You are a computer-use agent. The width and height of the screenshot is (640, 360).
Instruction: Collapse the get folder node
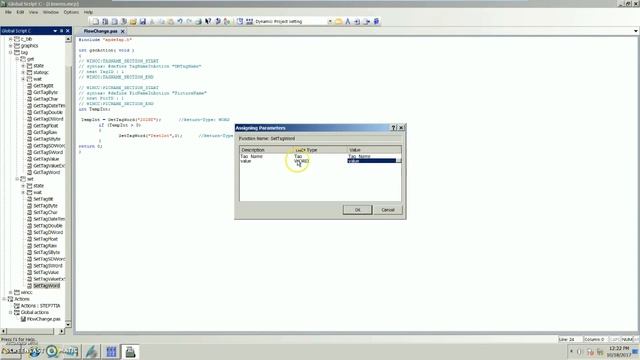[17, 59]
